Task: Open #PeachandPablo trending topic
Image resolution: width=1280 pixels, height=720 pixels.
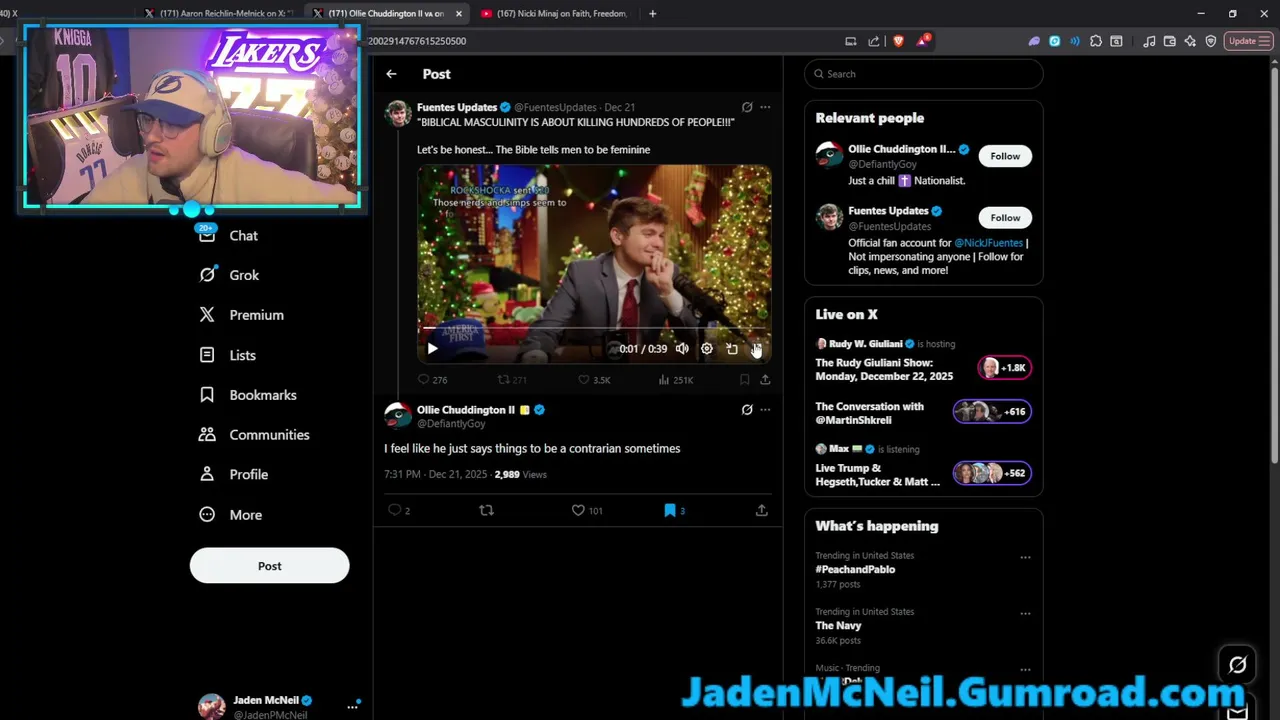Action: coord(855,570)
